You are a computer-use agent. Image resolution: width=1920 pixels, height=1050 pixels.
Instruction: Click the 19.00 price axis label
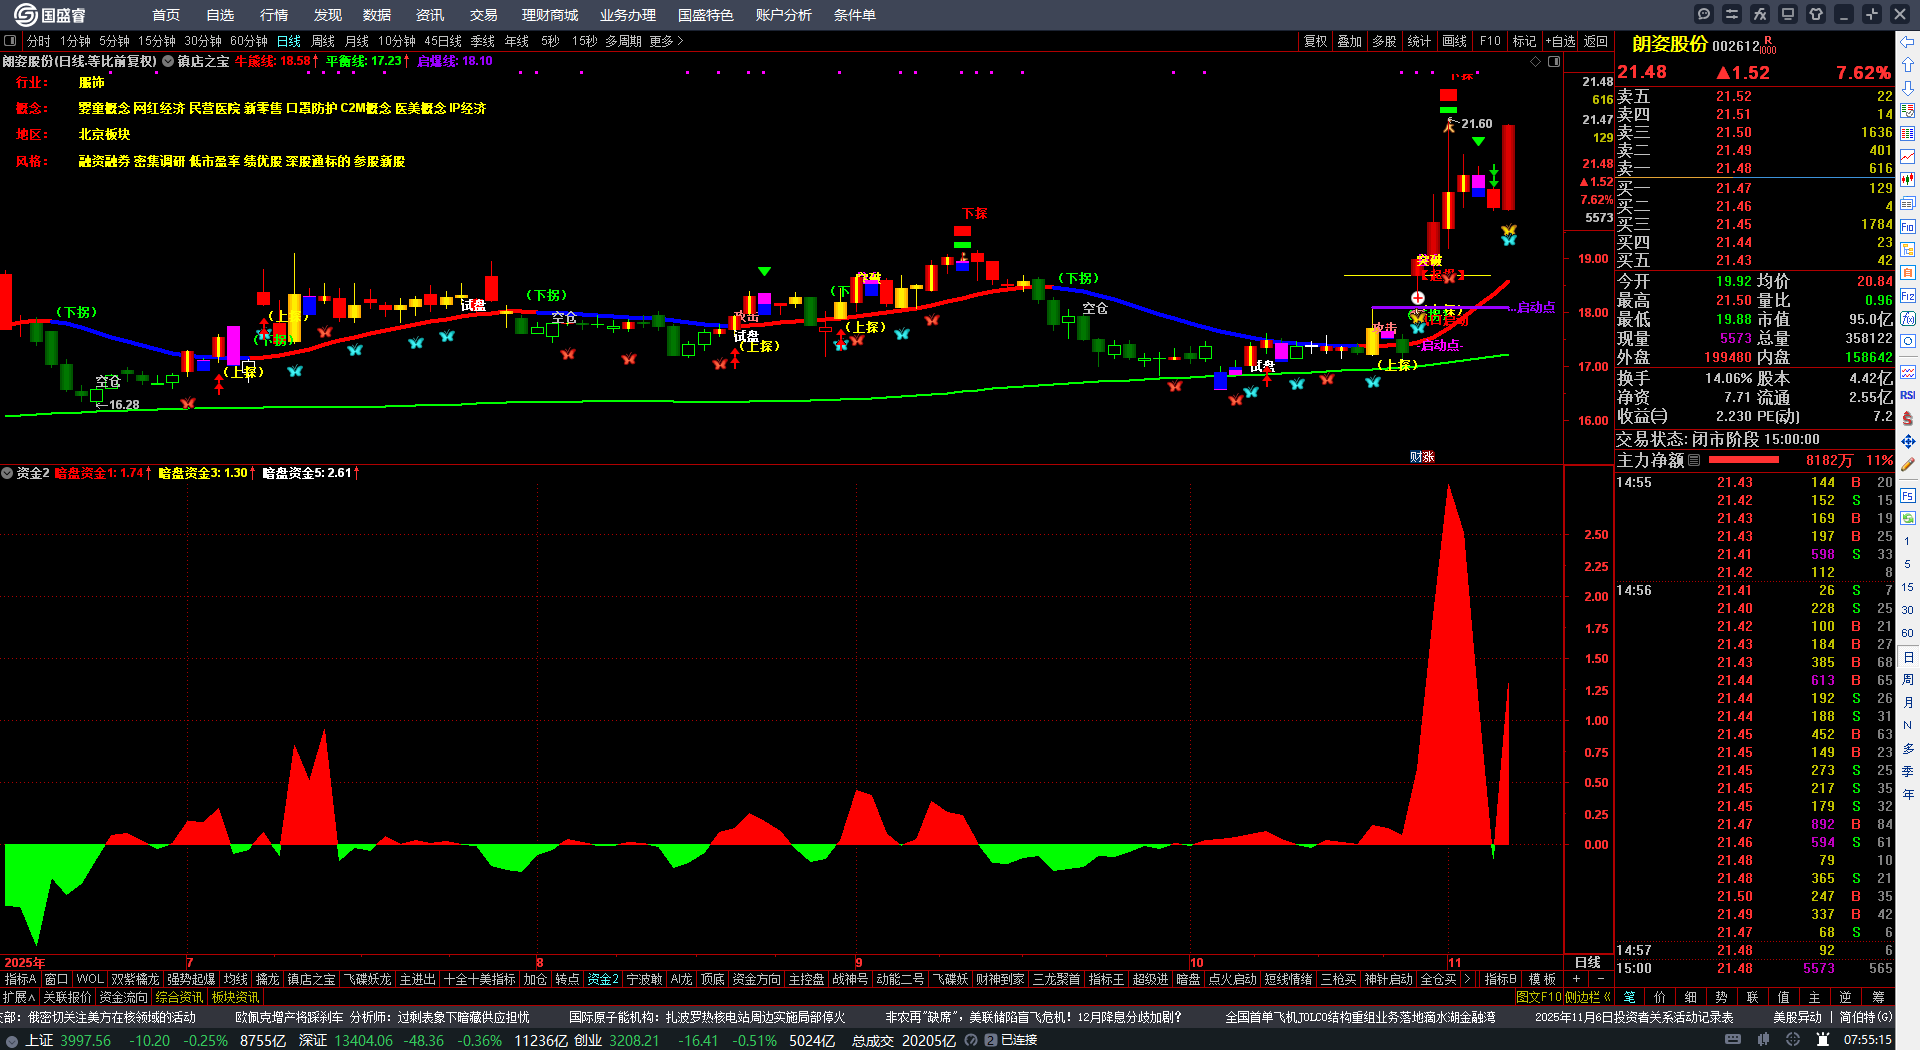pyautogui.click(x=1593, y=259)
